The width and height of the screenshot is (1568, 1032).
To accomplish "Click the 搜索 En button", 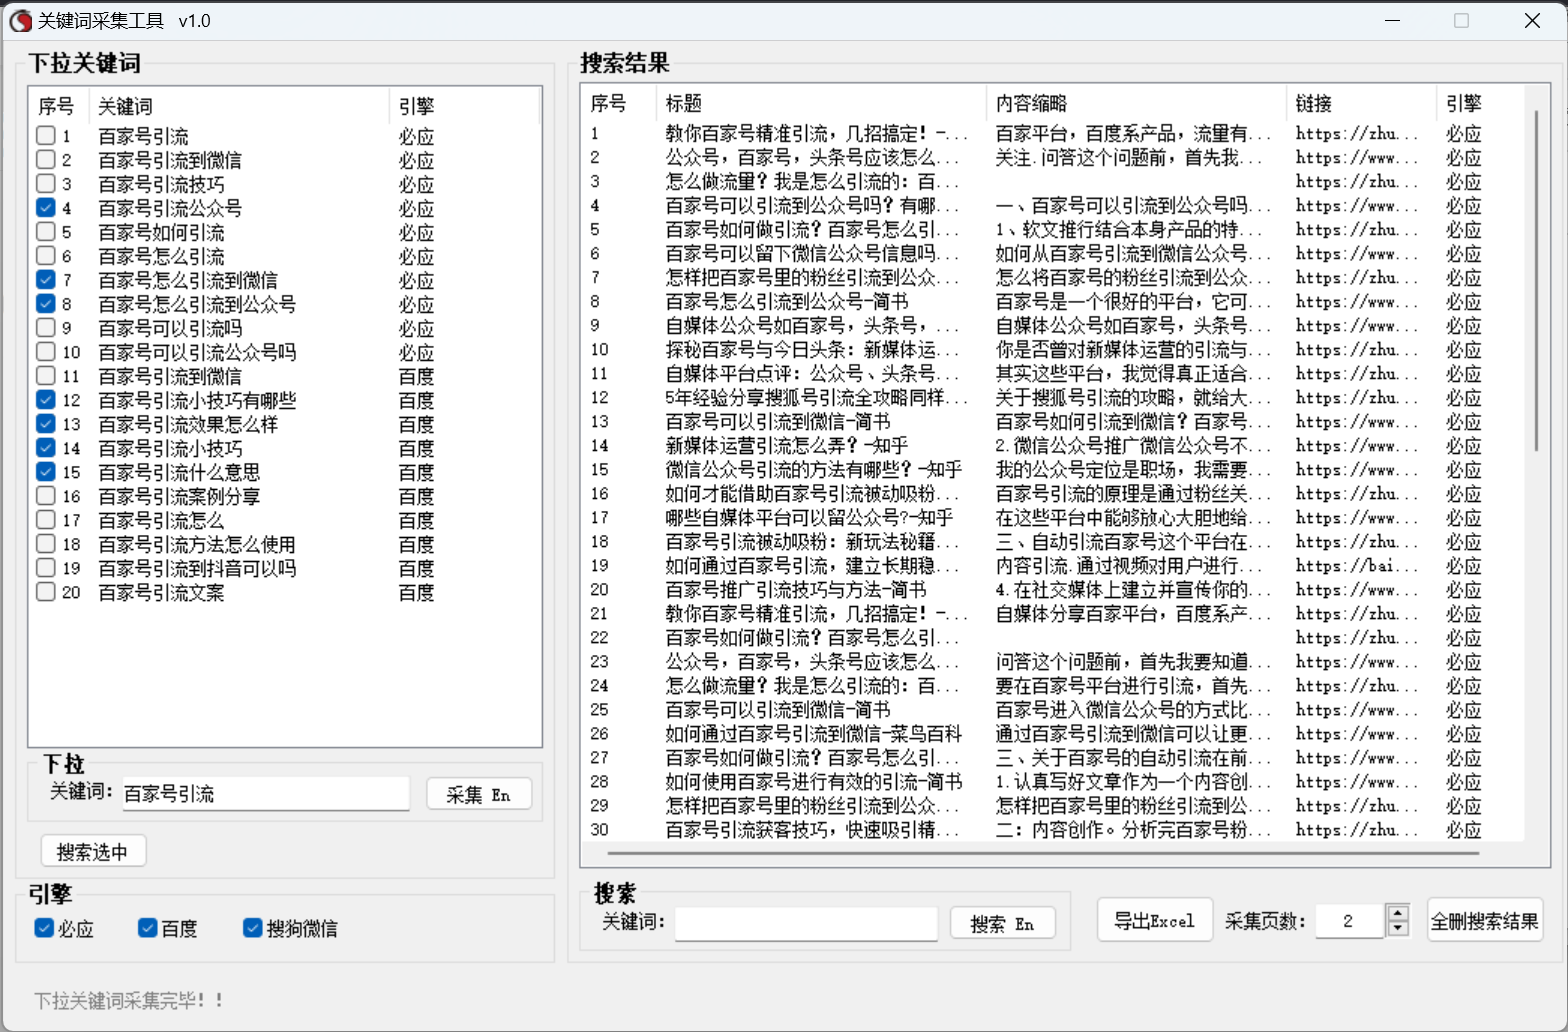I will click(1003, 924).
